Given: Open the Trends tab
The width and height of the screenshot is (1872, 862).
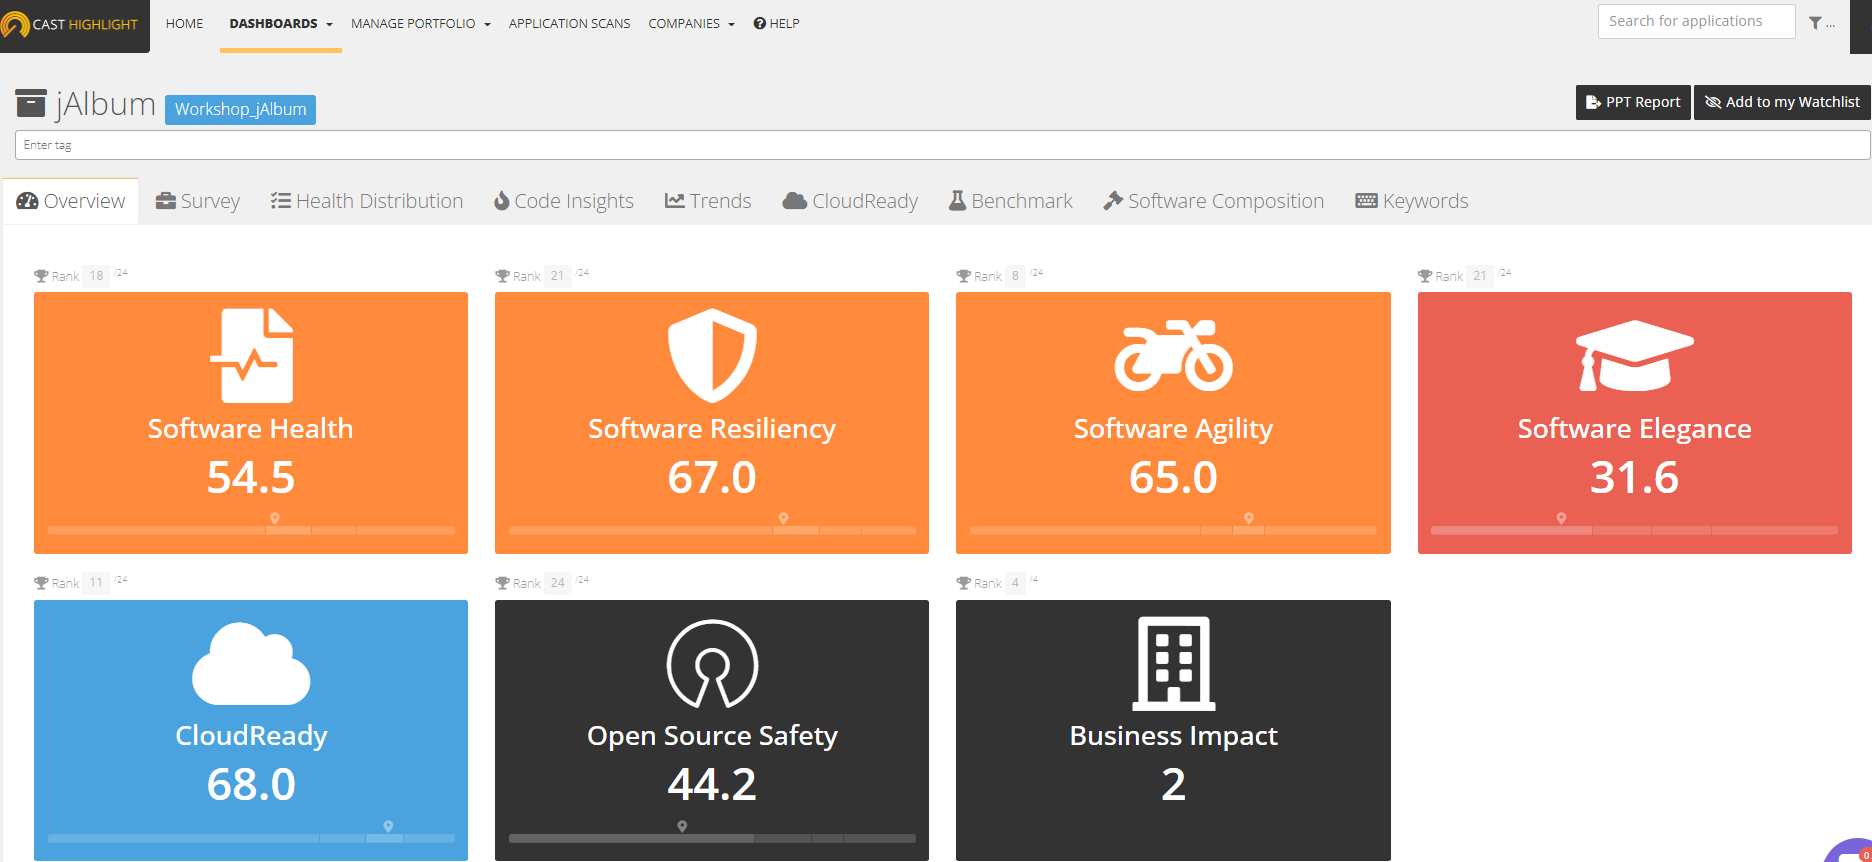Looking at the screenshot, I should click(x=708, y=201).
